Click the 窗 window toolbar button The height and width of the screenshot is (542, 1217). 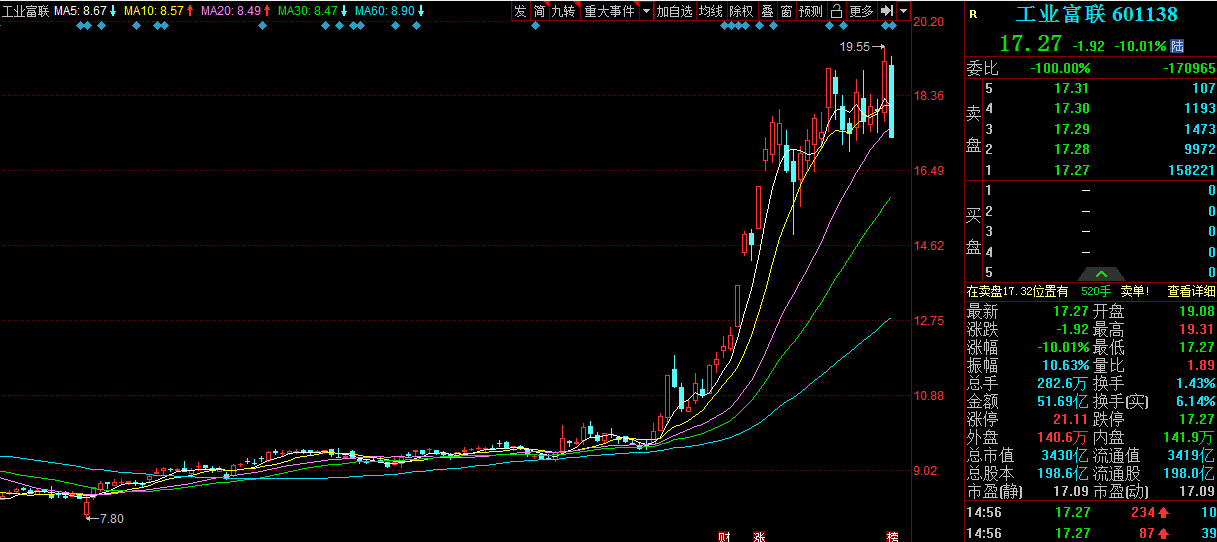pyautogui.click(x=787, y=11)
